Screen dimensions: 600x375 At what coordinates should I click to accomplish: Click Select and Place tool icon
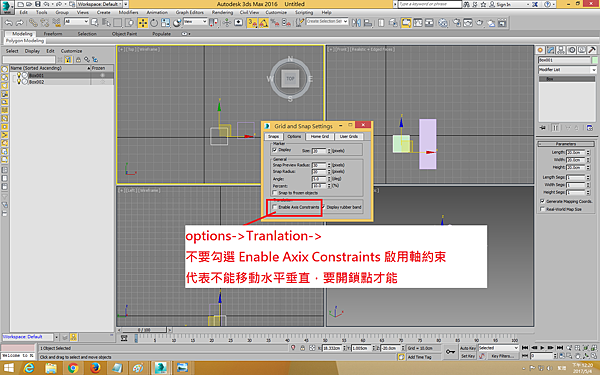point(177,23)
